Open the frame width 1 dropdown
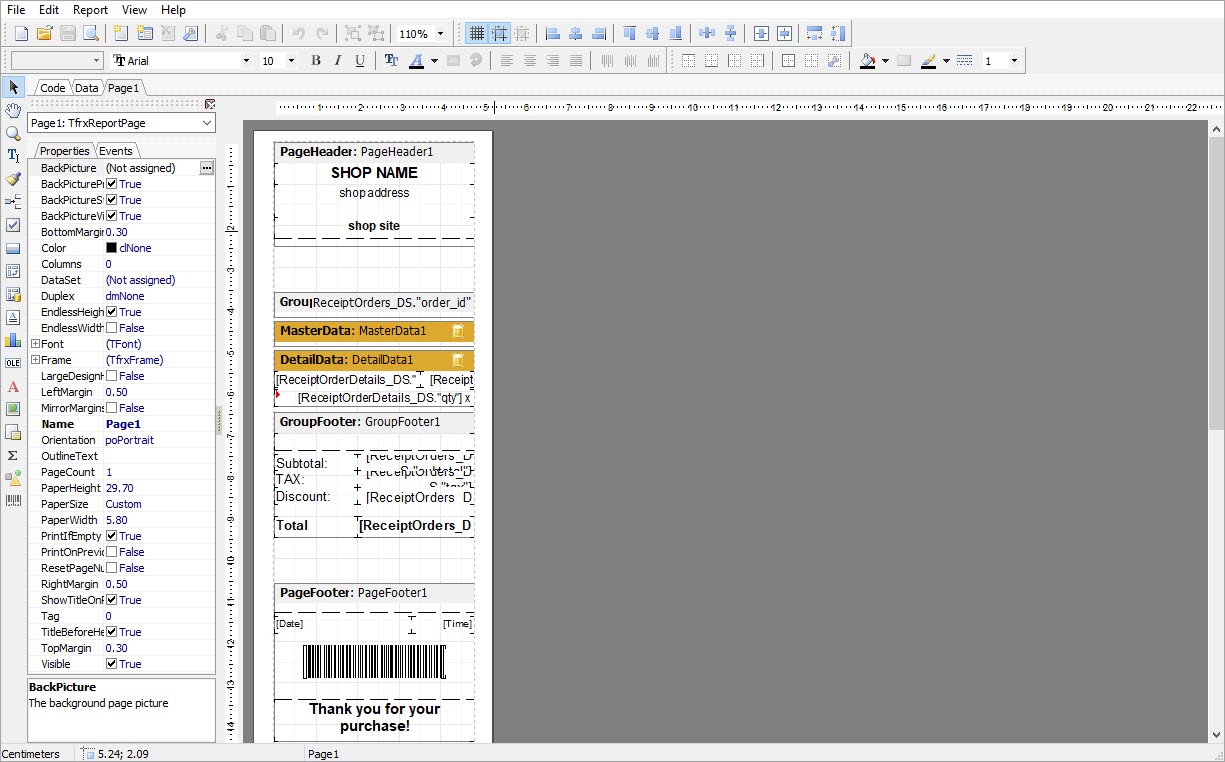This screenshot has width=1225, height=762. [x=1014, y=61]
